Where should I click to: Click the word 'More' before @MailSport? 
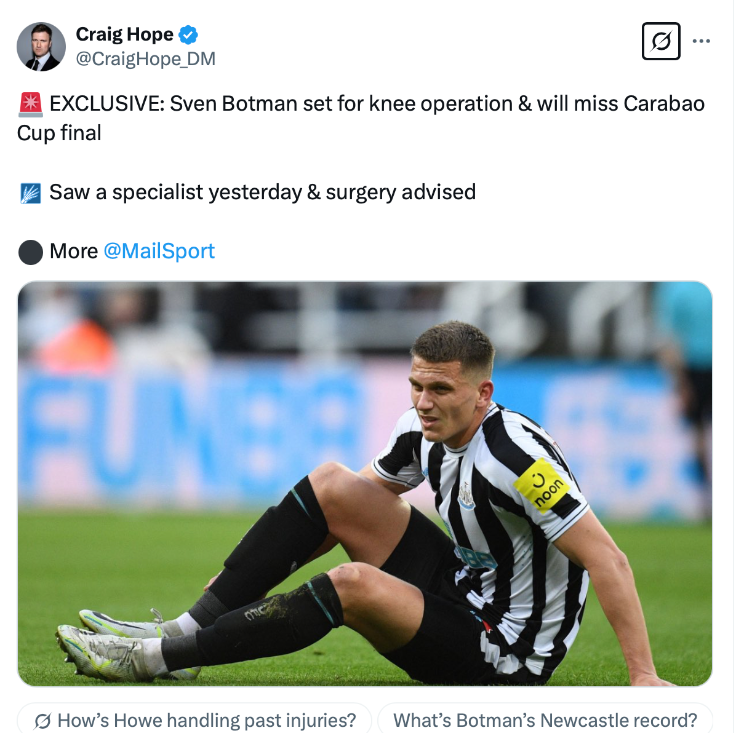pyautogui.click(x=74, y=251)
